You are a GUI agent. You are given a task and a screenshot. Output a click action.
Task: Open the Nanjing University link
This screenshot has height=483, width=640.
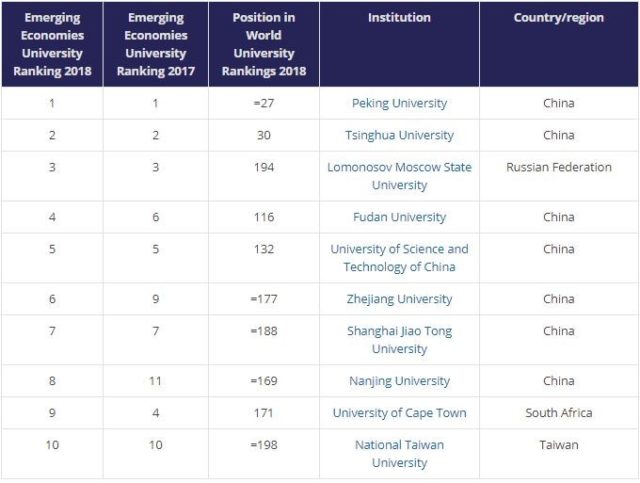pos(399,381)
